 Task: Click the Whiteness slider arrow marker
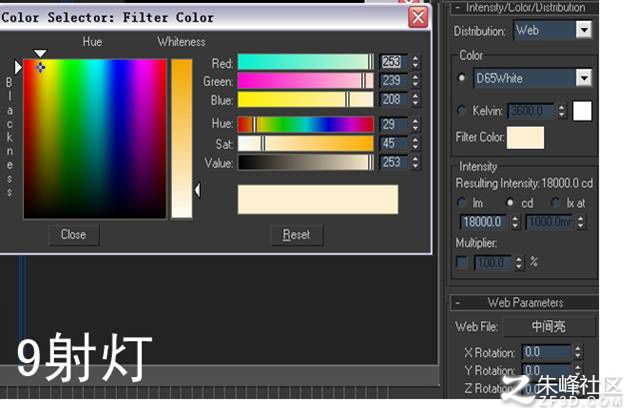197,190
